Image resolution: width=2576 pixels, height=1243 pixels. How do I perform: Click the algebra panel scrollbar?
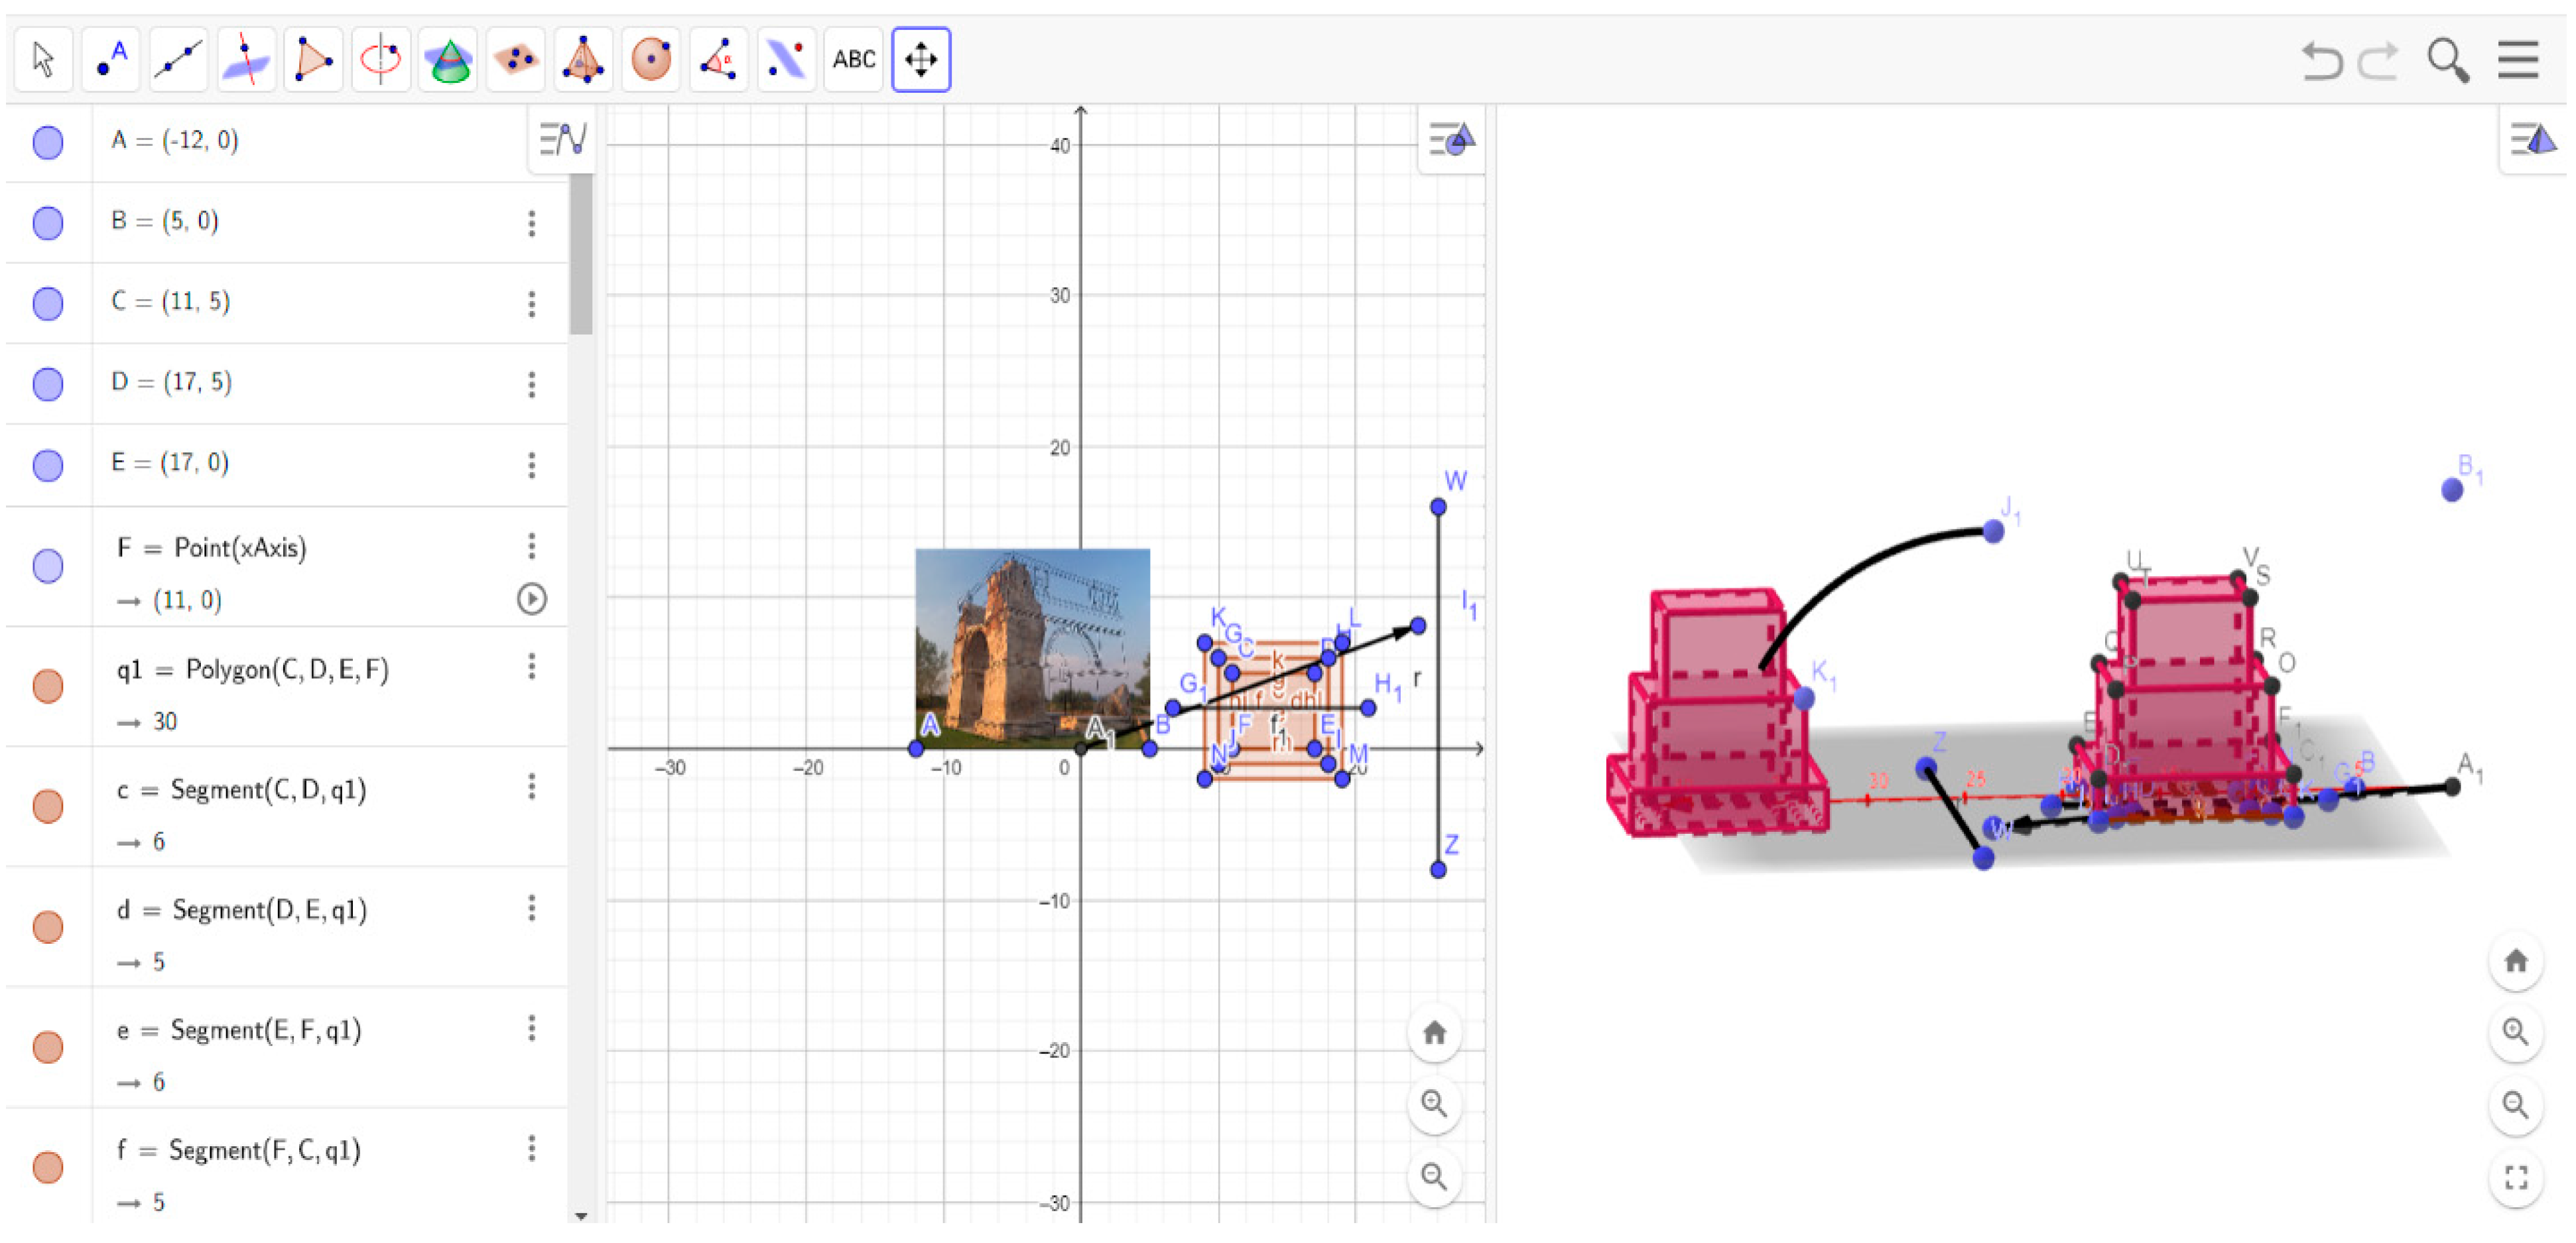[581, 255]
